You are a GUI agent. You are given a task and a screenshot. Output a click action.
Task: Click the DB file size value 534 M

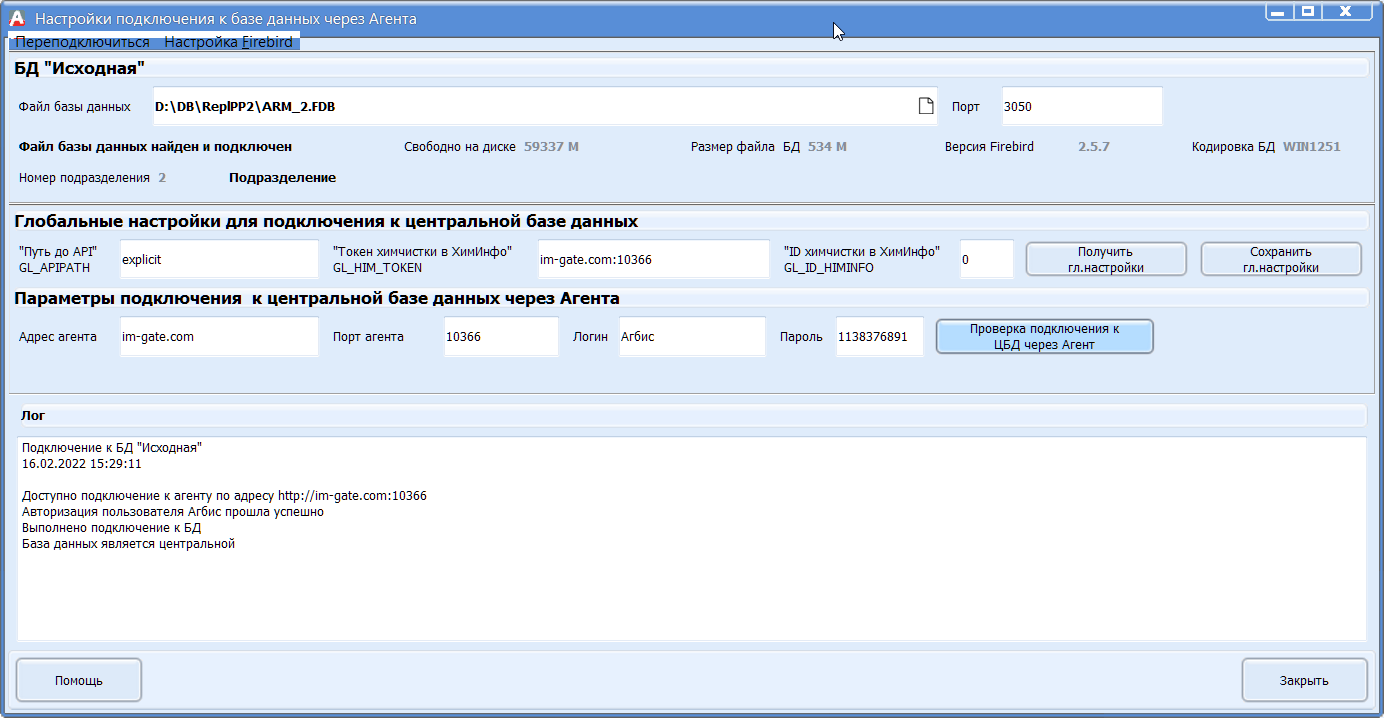827,147
